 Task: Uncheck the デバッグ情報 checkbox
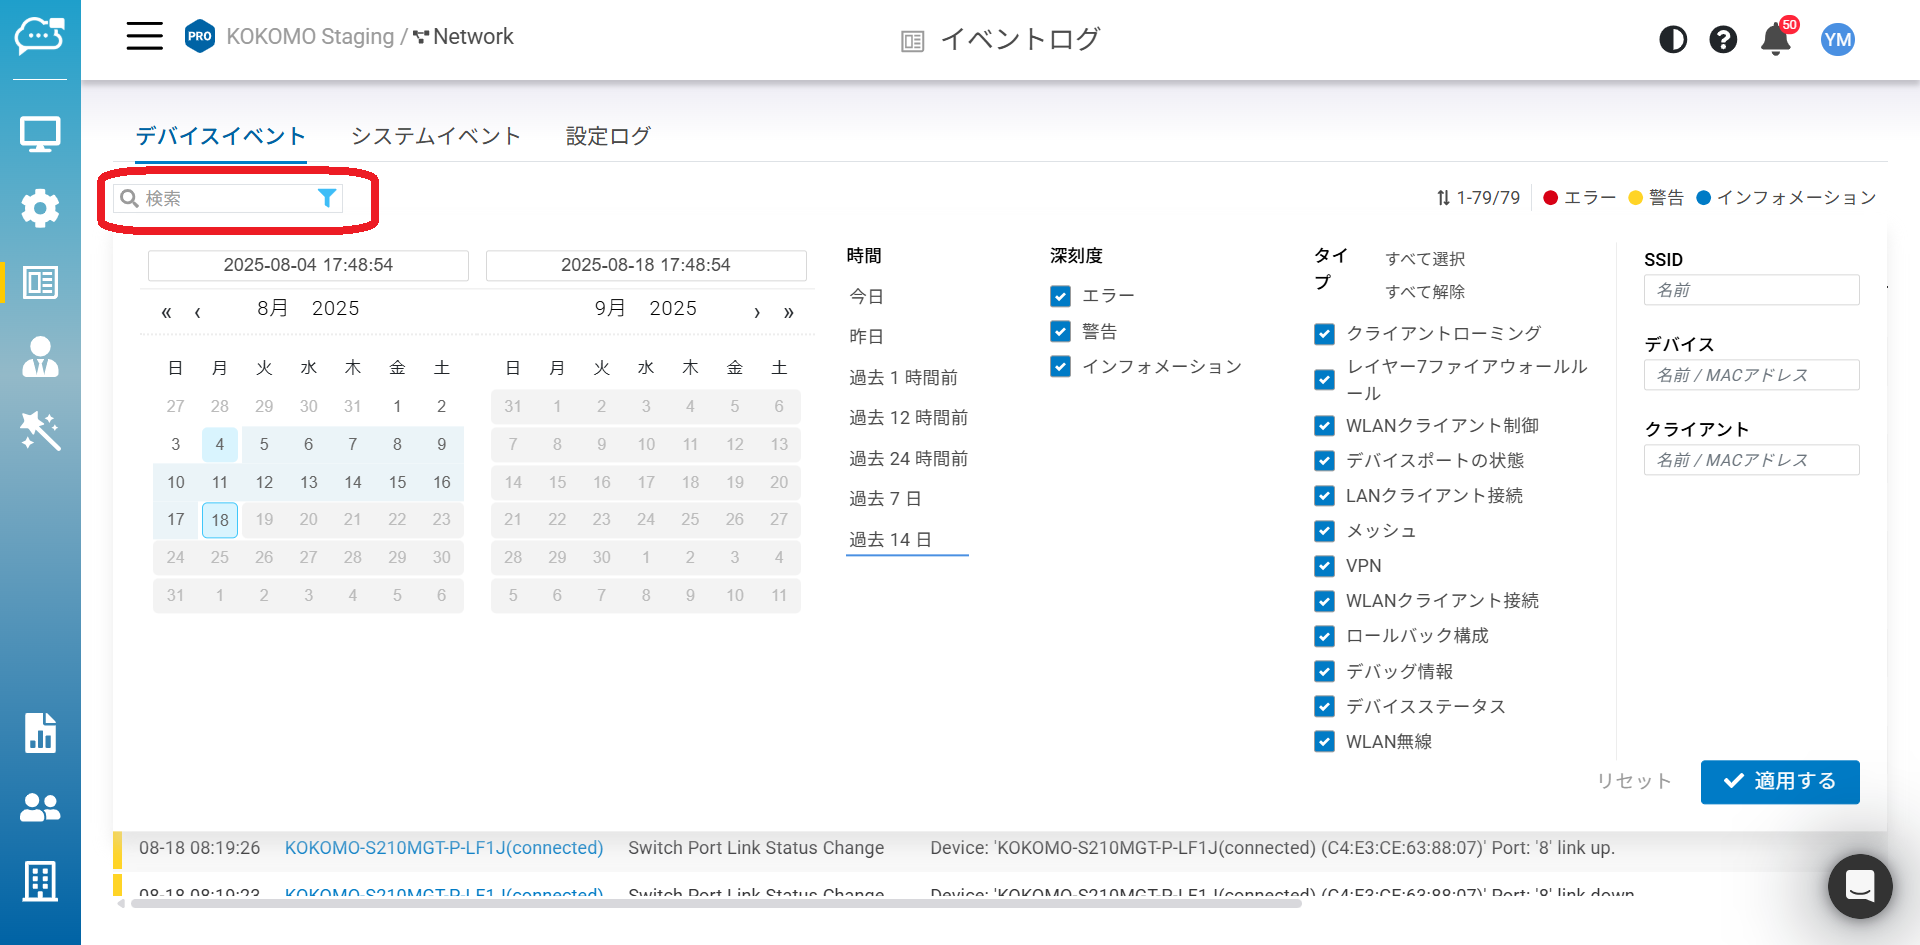(x=1324, y=672)
